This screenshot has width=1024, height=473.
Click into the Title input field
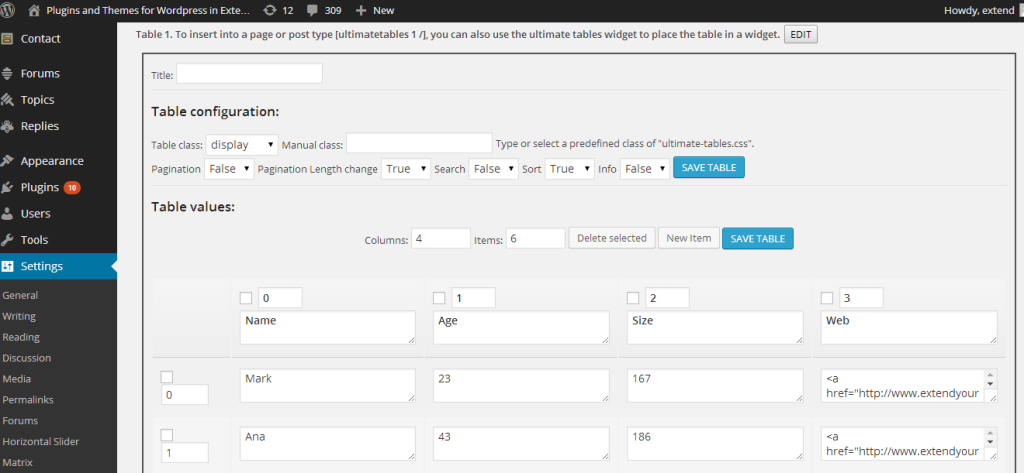coord(249,74)
